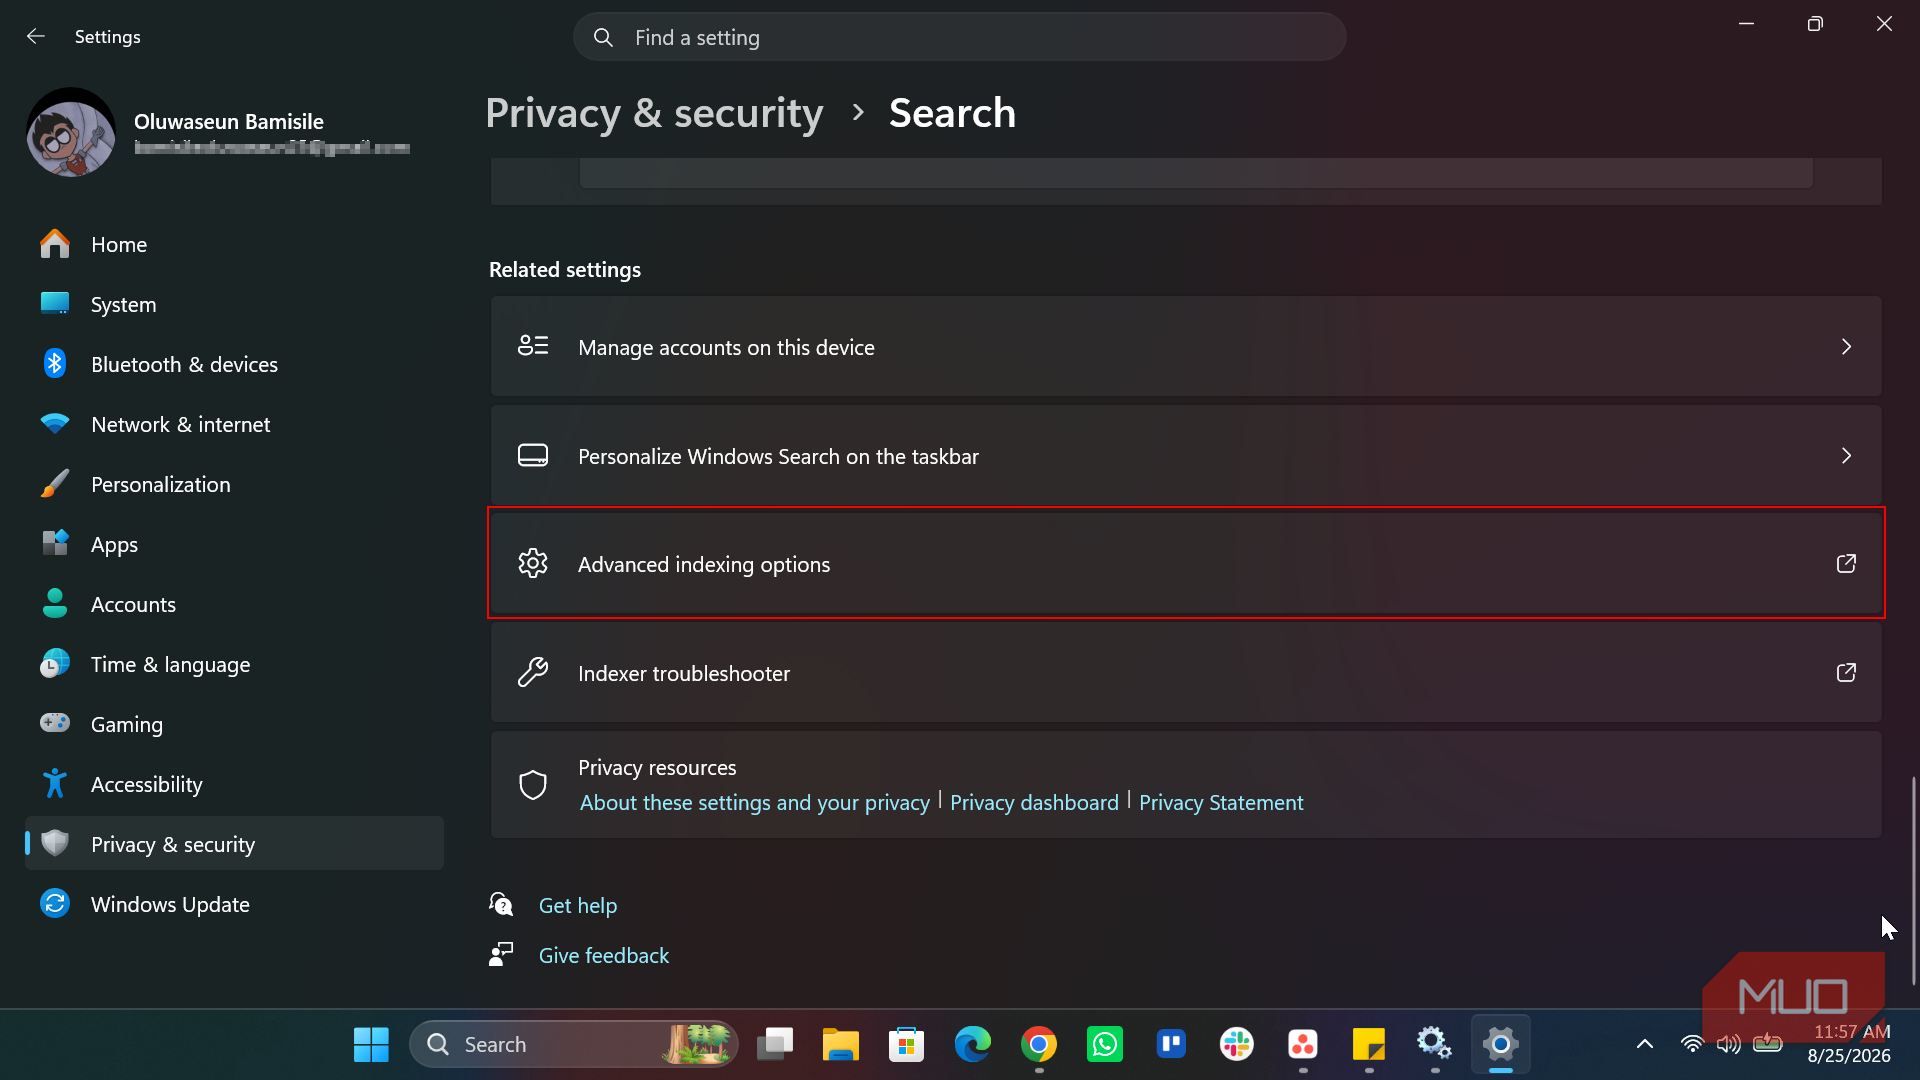1920x1080 pixels.
Task: Open the Privacy Statement link
Action: point(1221,803)
